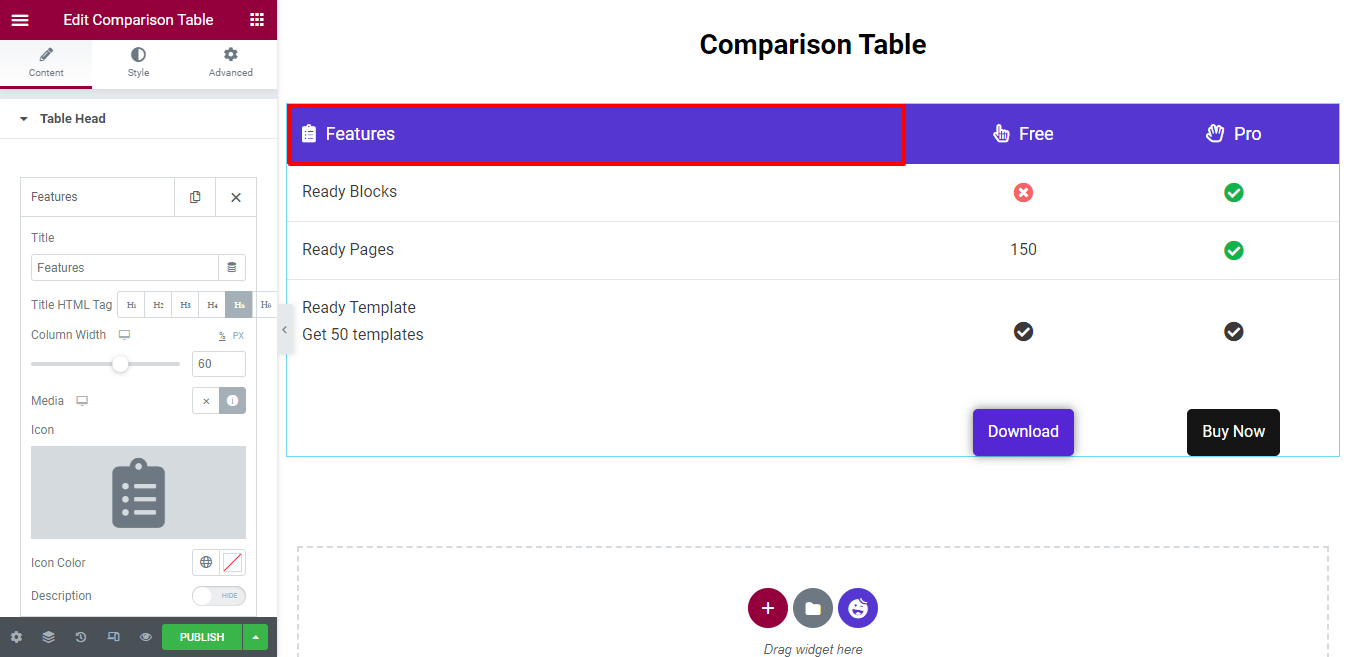Choose the None option for Media

click(206, 401)
